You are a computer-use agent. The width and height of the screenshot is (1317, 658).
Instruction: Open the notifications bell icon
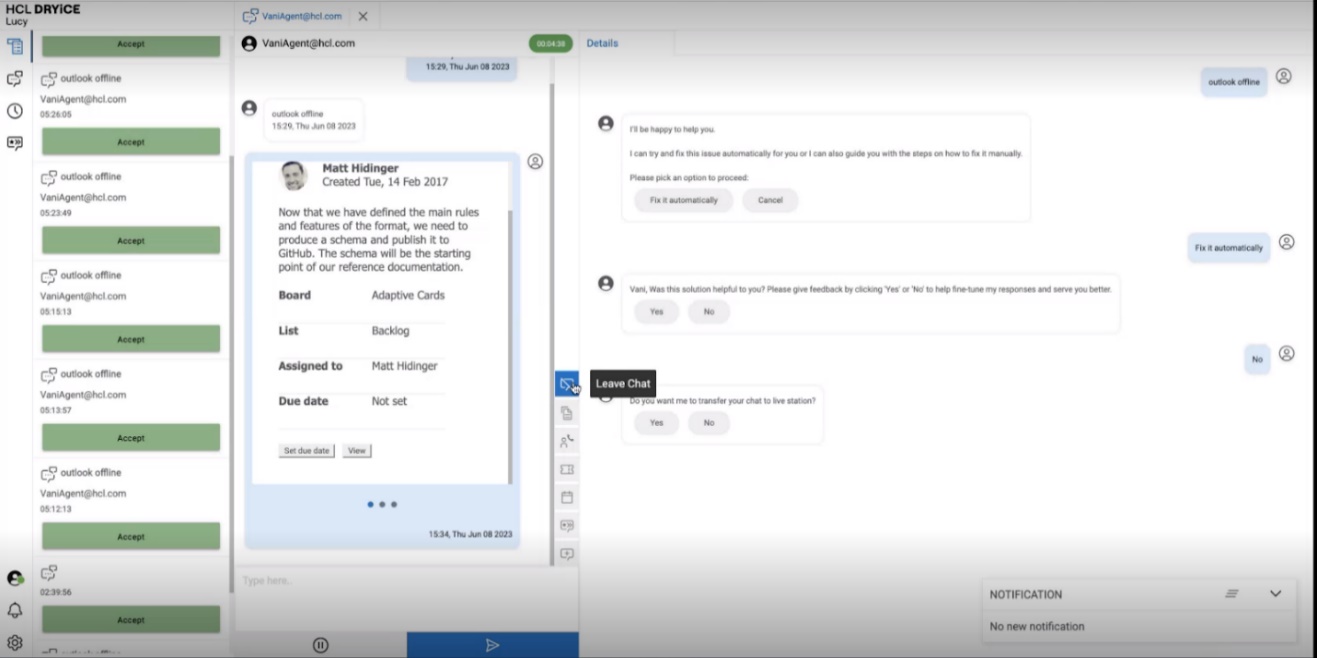coord(15,610)
